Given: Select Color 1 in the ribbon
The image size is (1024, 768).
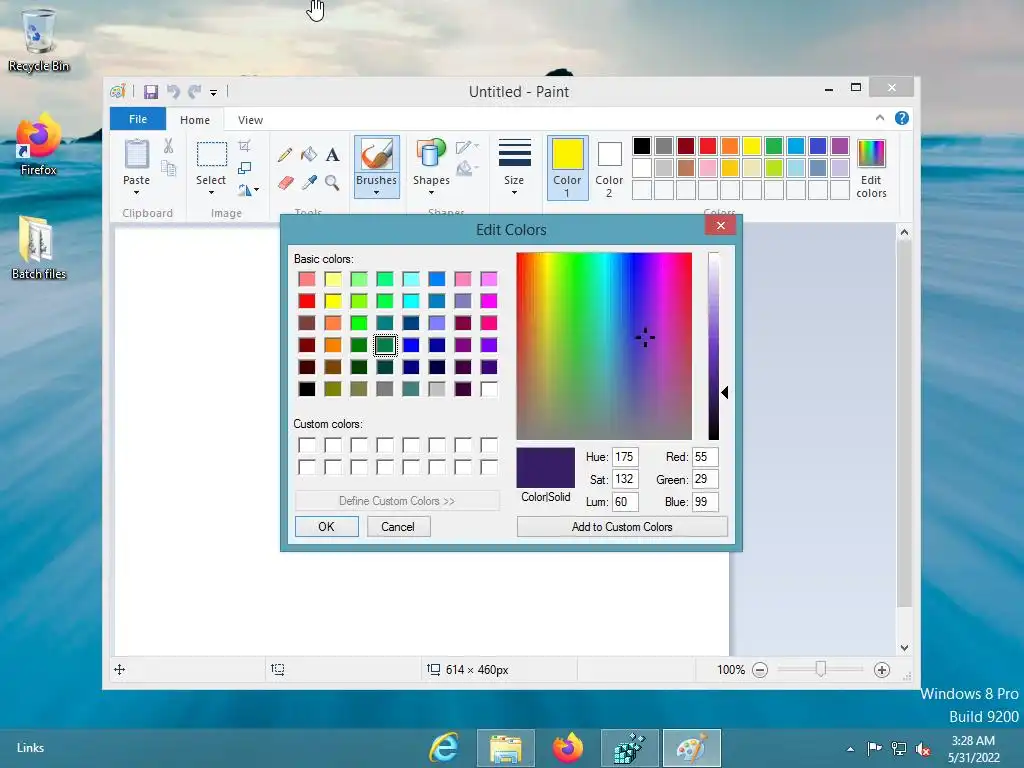Looking at the screenshot, I should tap(568, 168).
